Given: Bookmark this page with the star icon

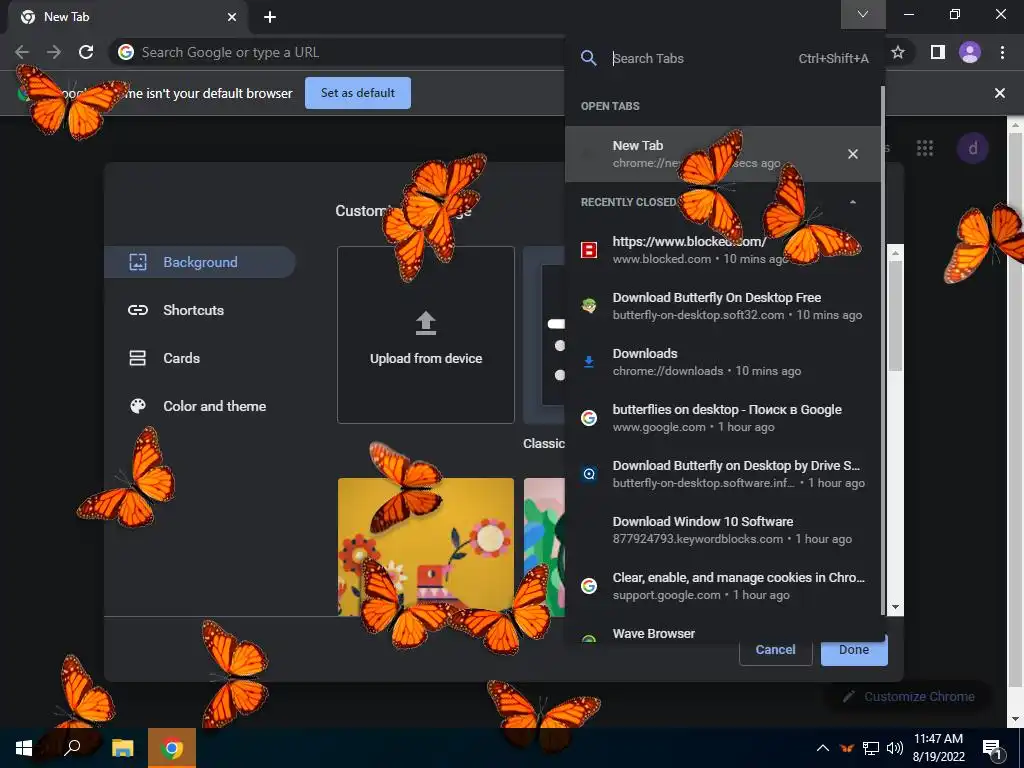Looking at the screenshot, I should click(x=898, y=52).
